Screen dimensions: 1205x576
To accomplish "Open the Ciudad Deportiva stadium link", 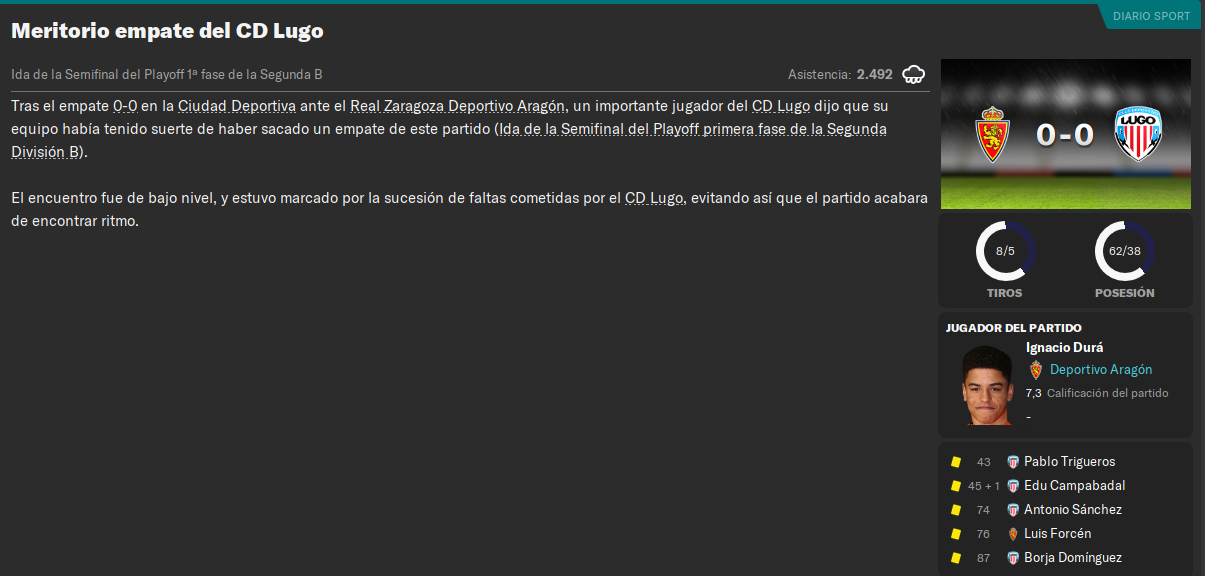I will coord(237,106).
